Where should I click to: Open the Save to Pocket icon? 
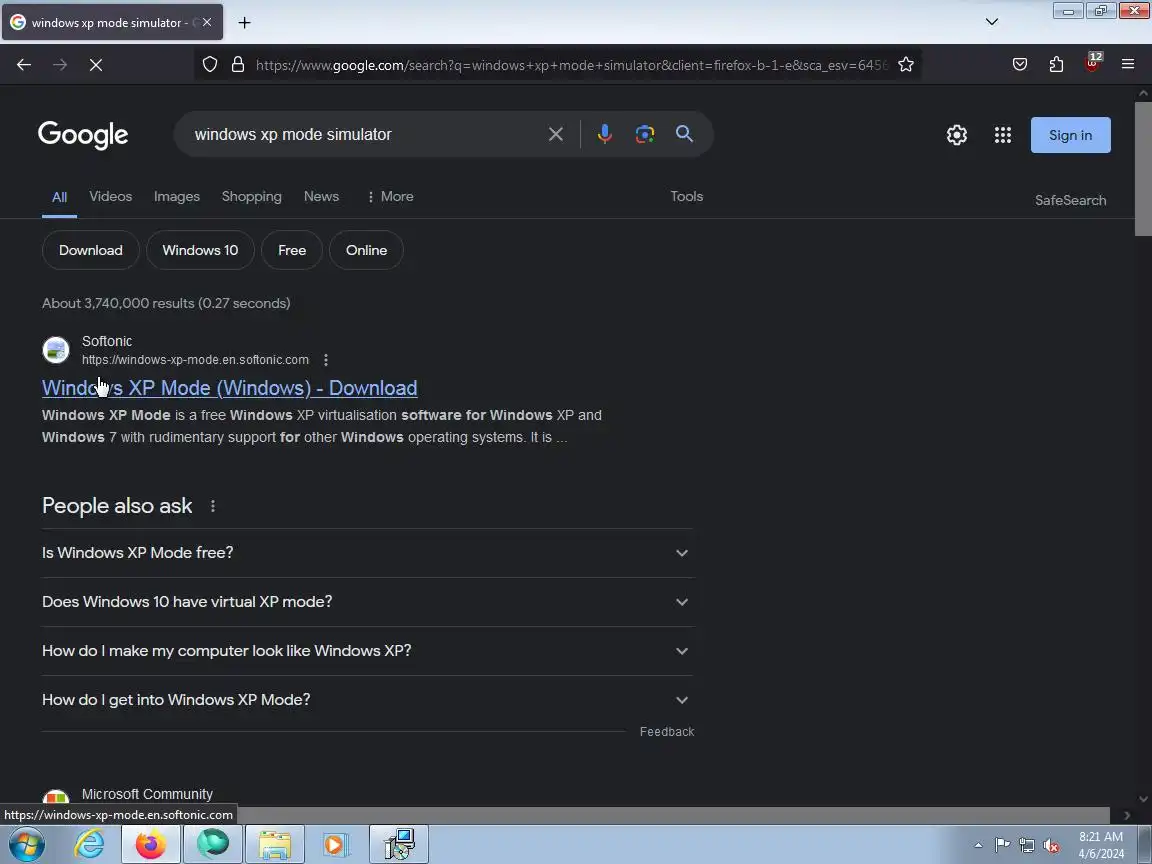[1020, 65]
